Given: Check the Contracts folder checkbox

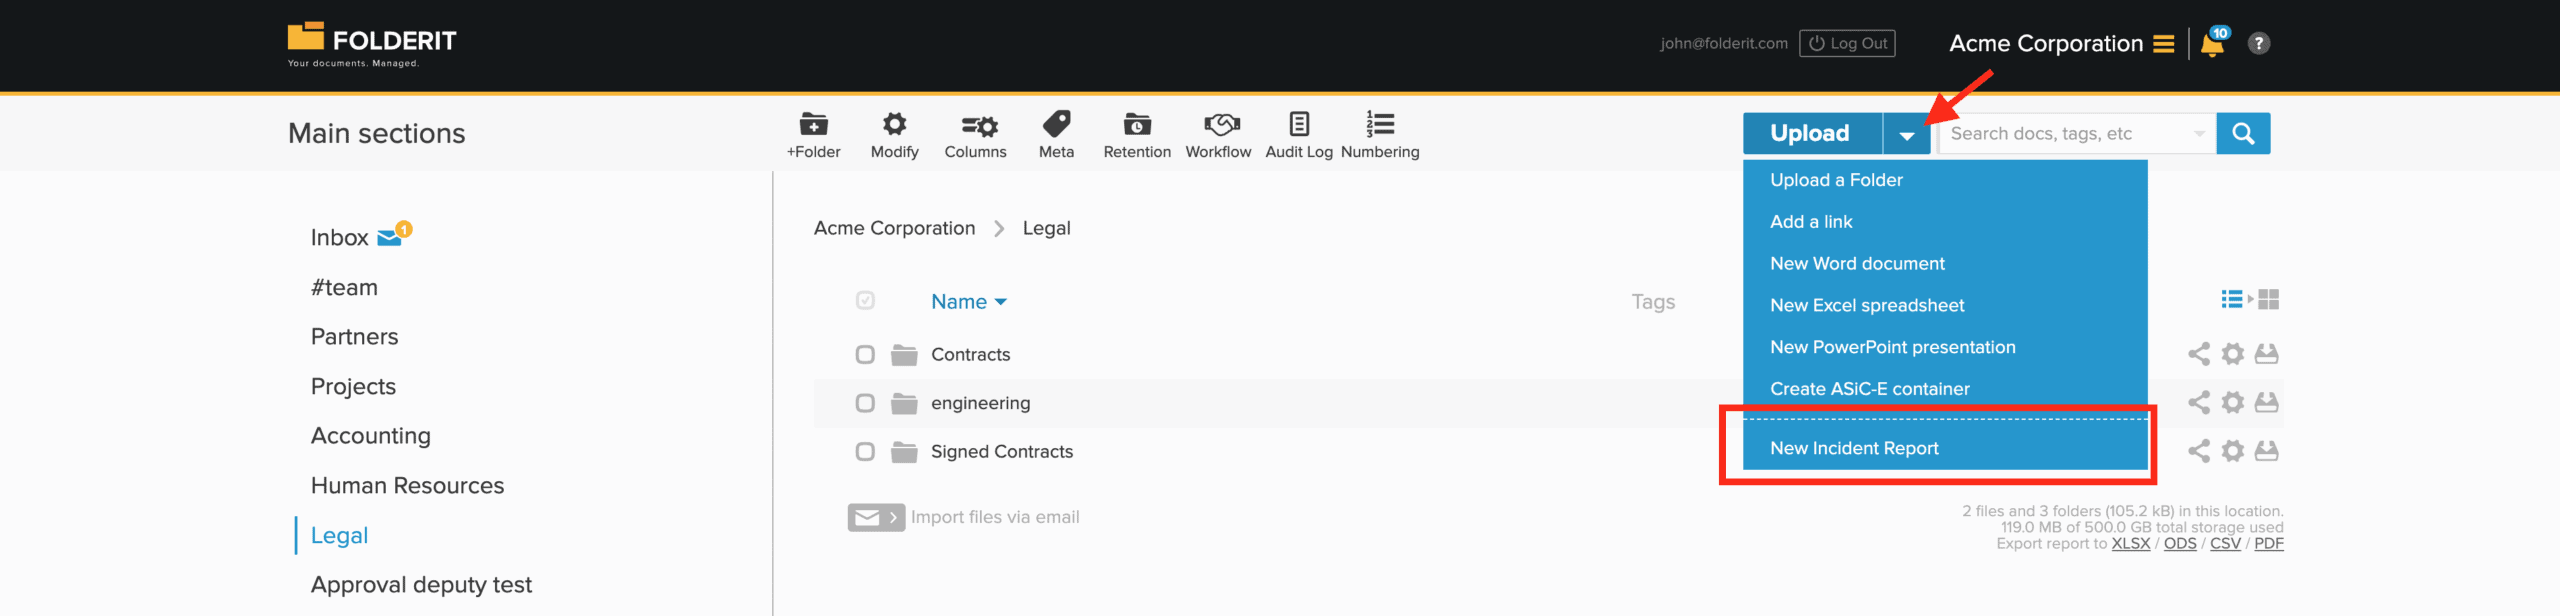Looking at the screenshot, I should [865, 355].
